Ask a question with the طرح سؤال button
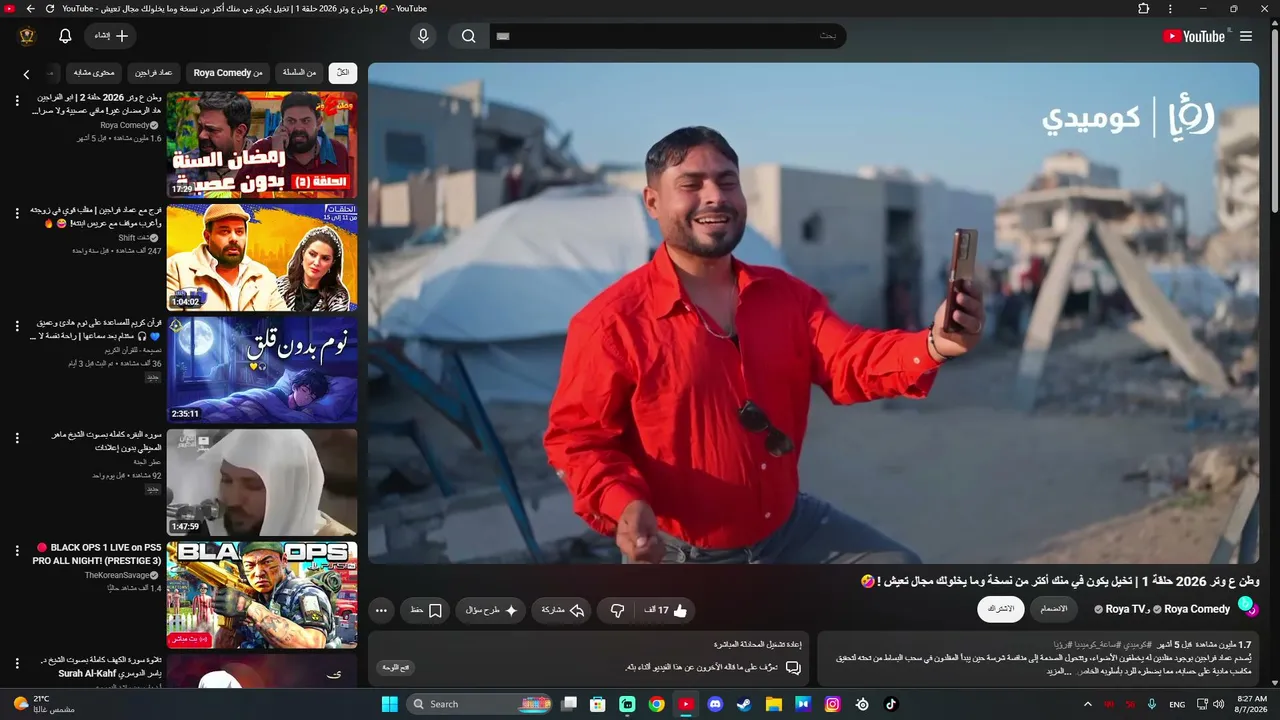The image size is (1280, 720). pyautogui.click(x=491, y=610)
